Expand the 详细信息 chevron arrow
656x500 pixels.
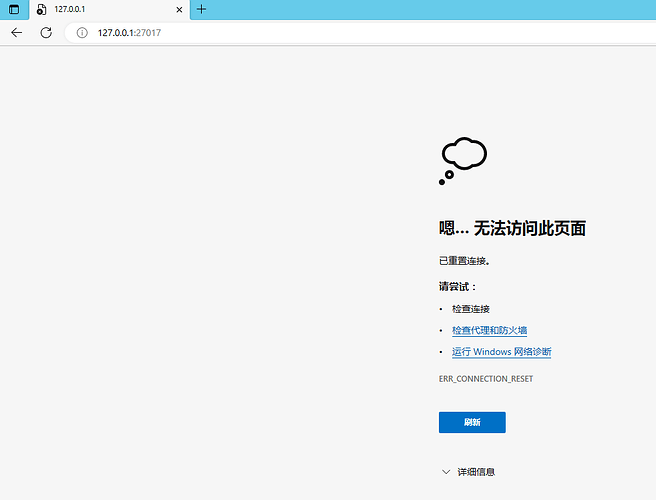445,471
